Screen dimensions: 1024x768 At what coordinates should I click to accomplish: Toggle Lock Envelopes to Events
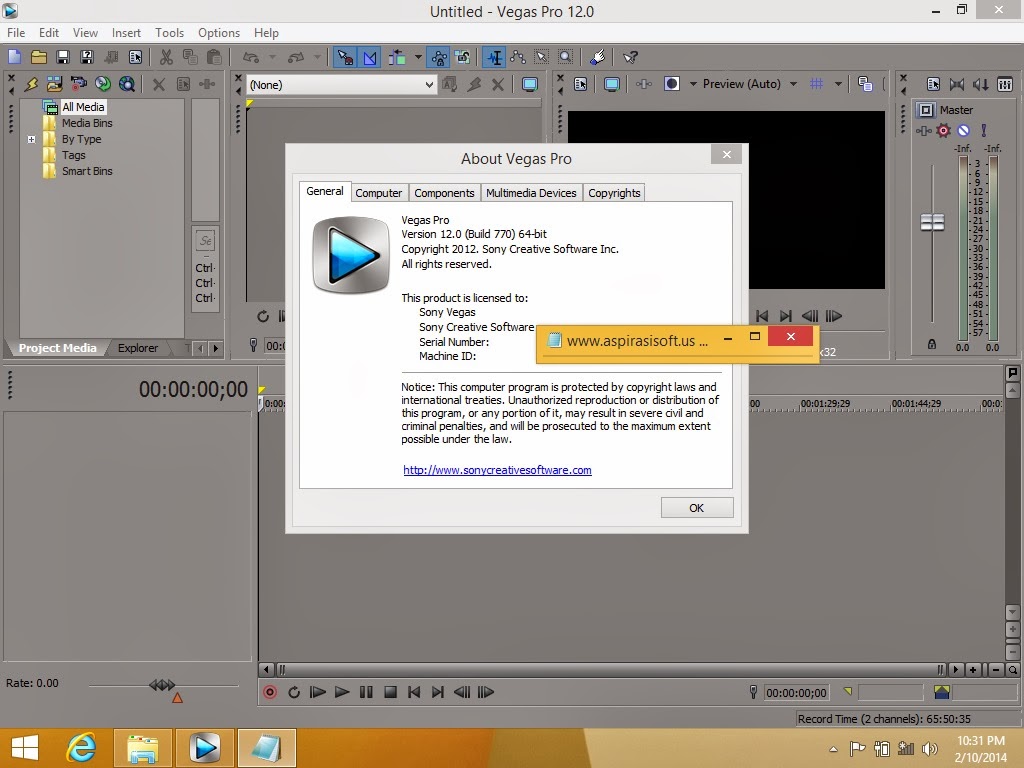pyautogui.click(x=439, y=57)
